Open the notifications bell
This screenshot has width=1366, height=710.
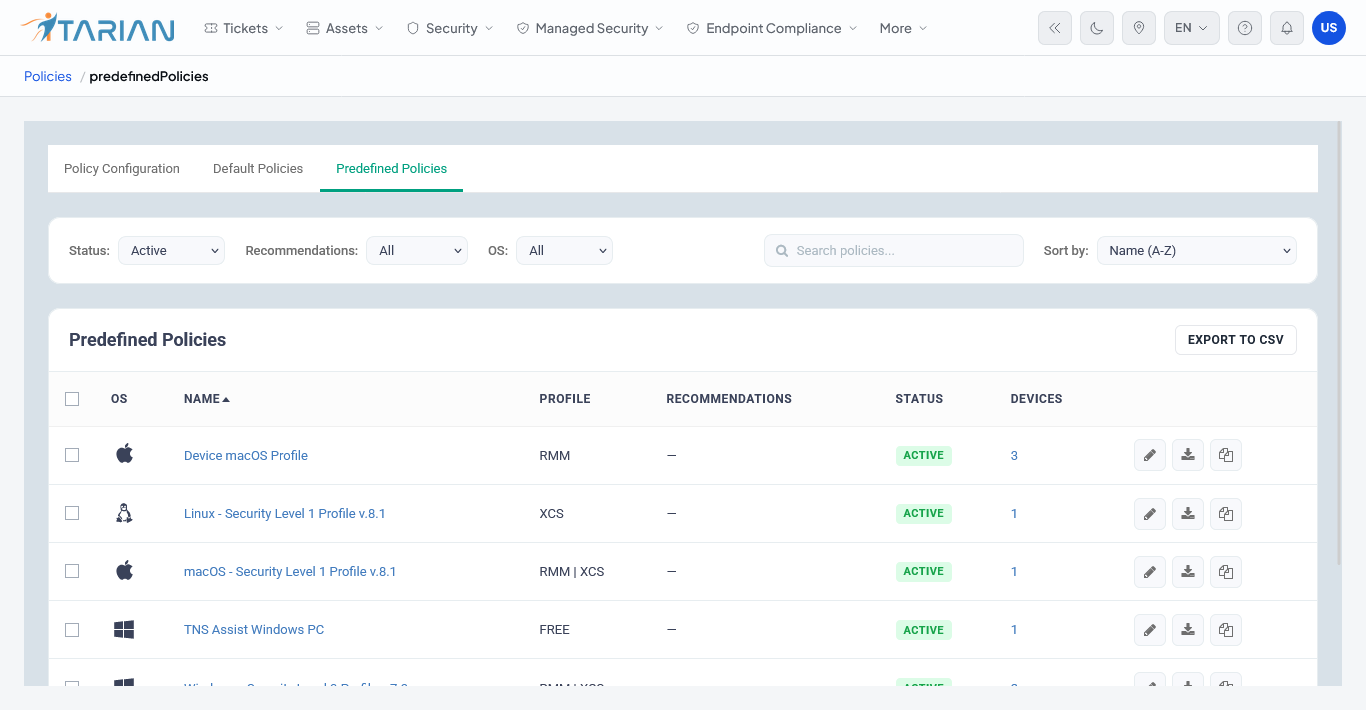(x=1287, y=28)
